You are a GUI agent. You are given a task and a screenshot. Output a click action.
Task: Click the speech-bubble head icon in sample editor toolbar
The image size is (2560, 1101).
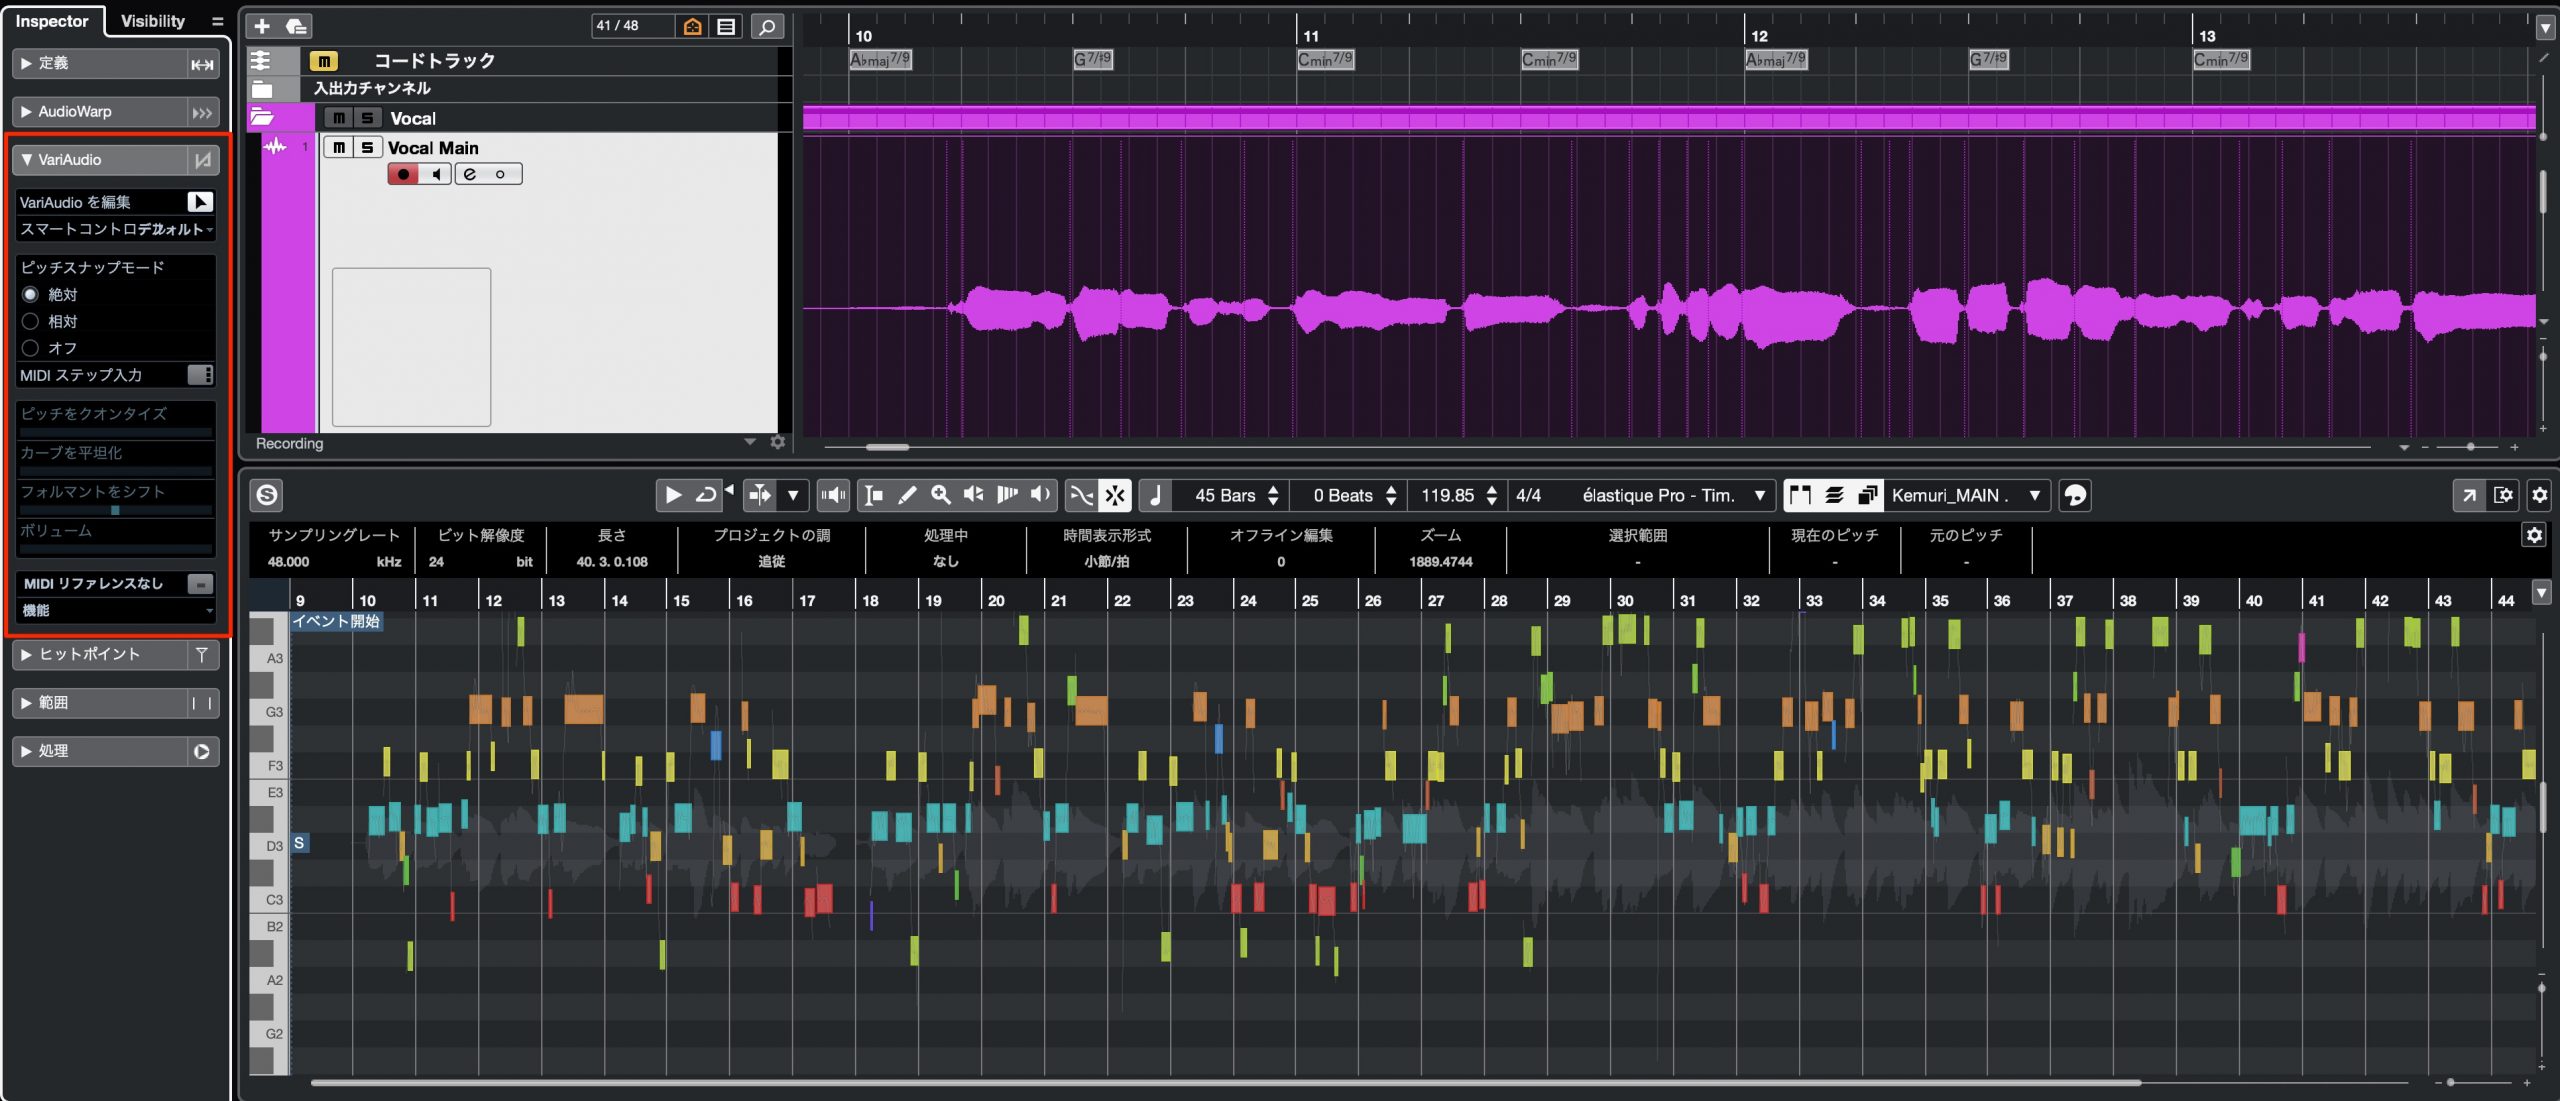(2075, 495)
